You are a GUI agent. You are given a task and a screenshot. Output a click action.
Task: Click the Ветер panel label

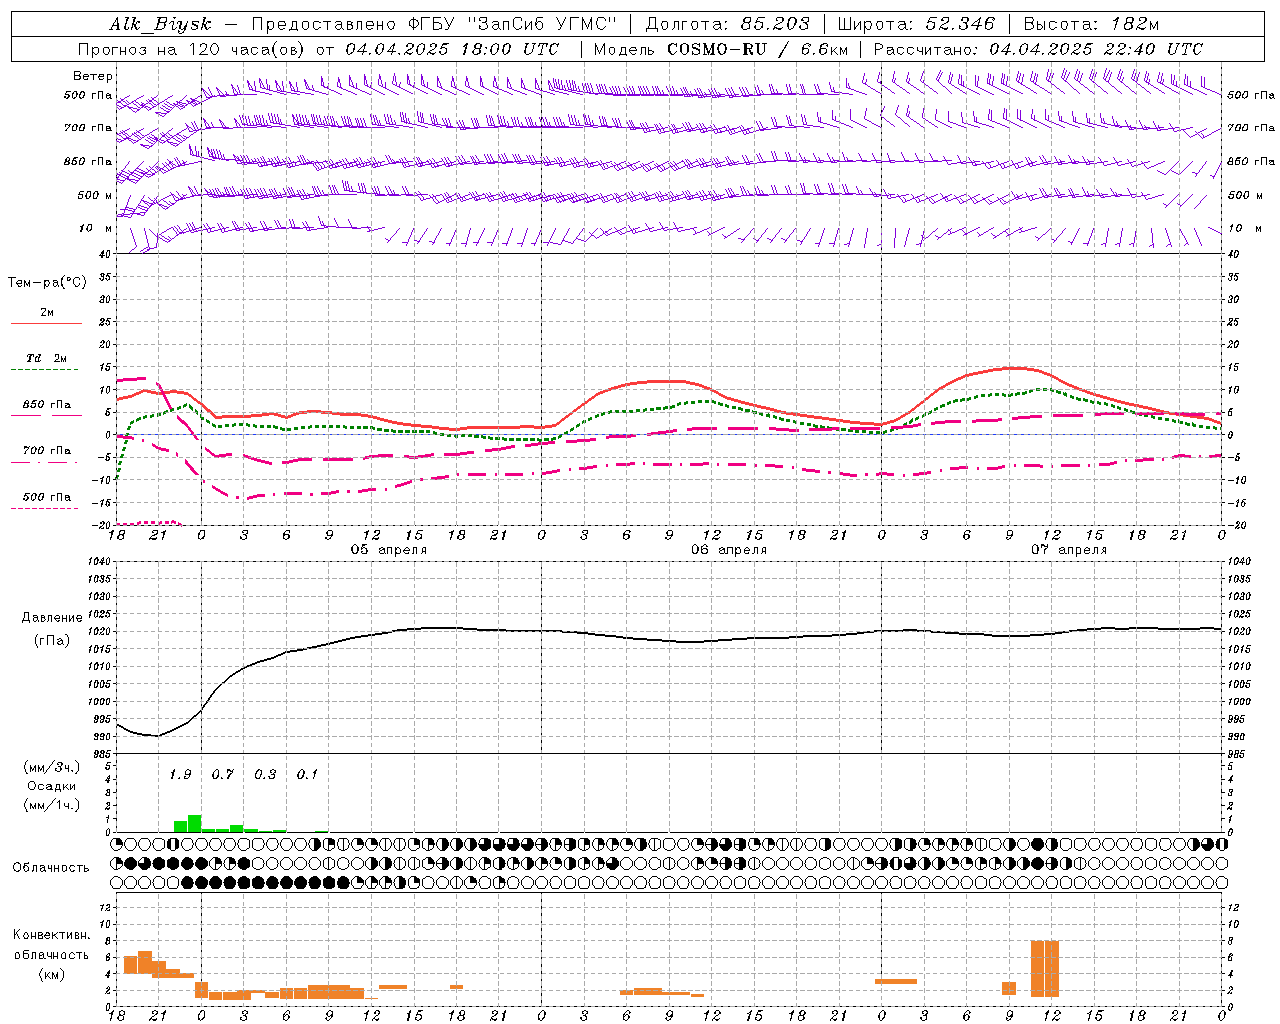coord(93,76)
